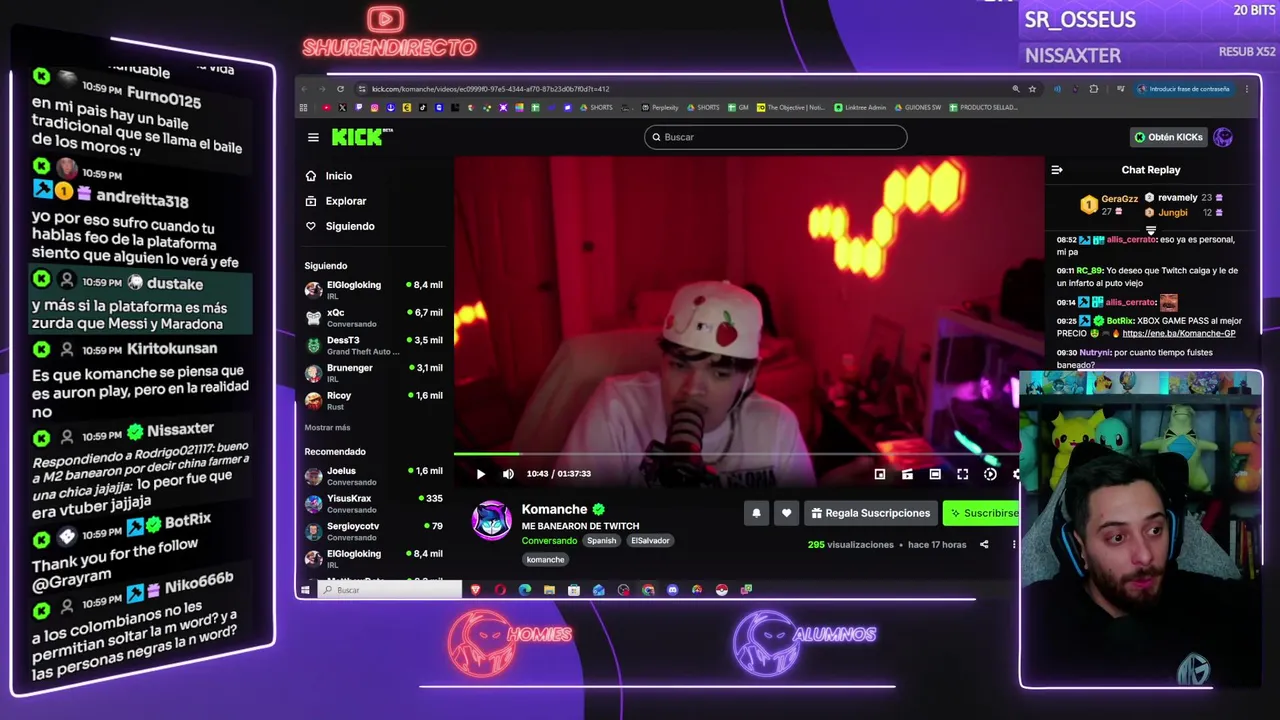The image size is (1280, 720).
Task: Focus the Kick Buscar search field
Action: pos(775,137)
